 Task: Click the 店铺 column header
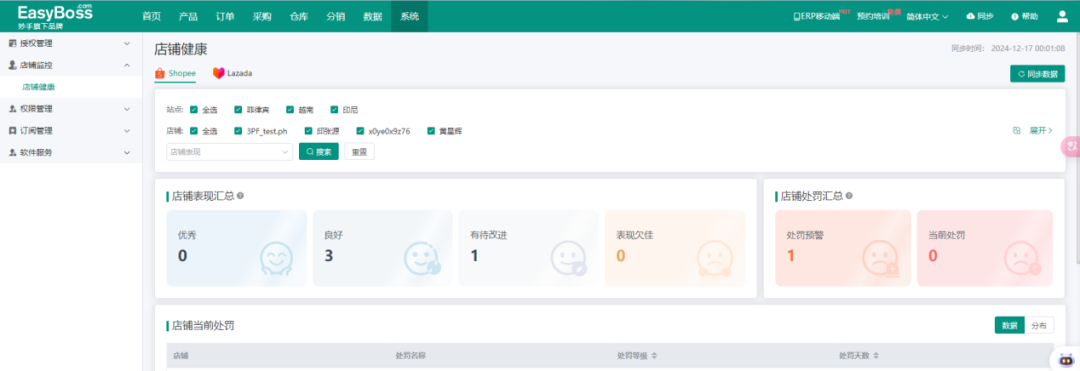click(x=180, y=356)
